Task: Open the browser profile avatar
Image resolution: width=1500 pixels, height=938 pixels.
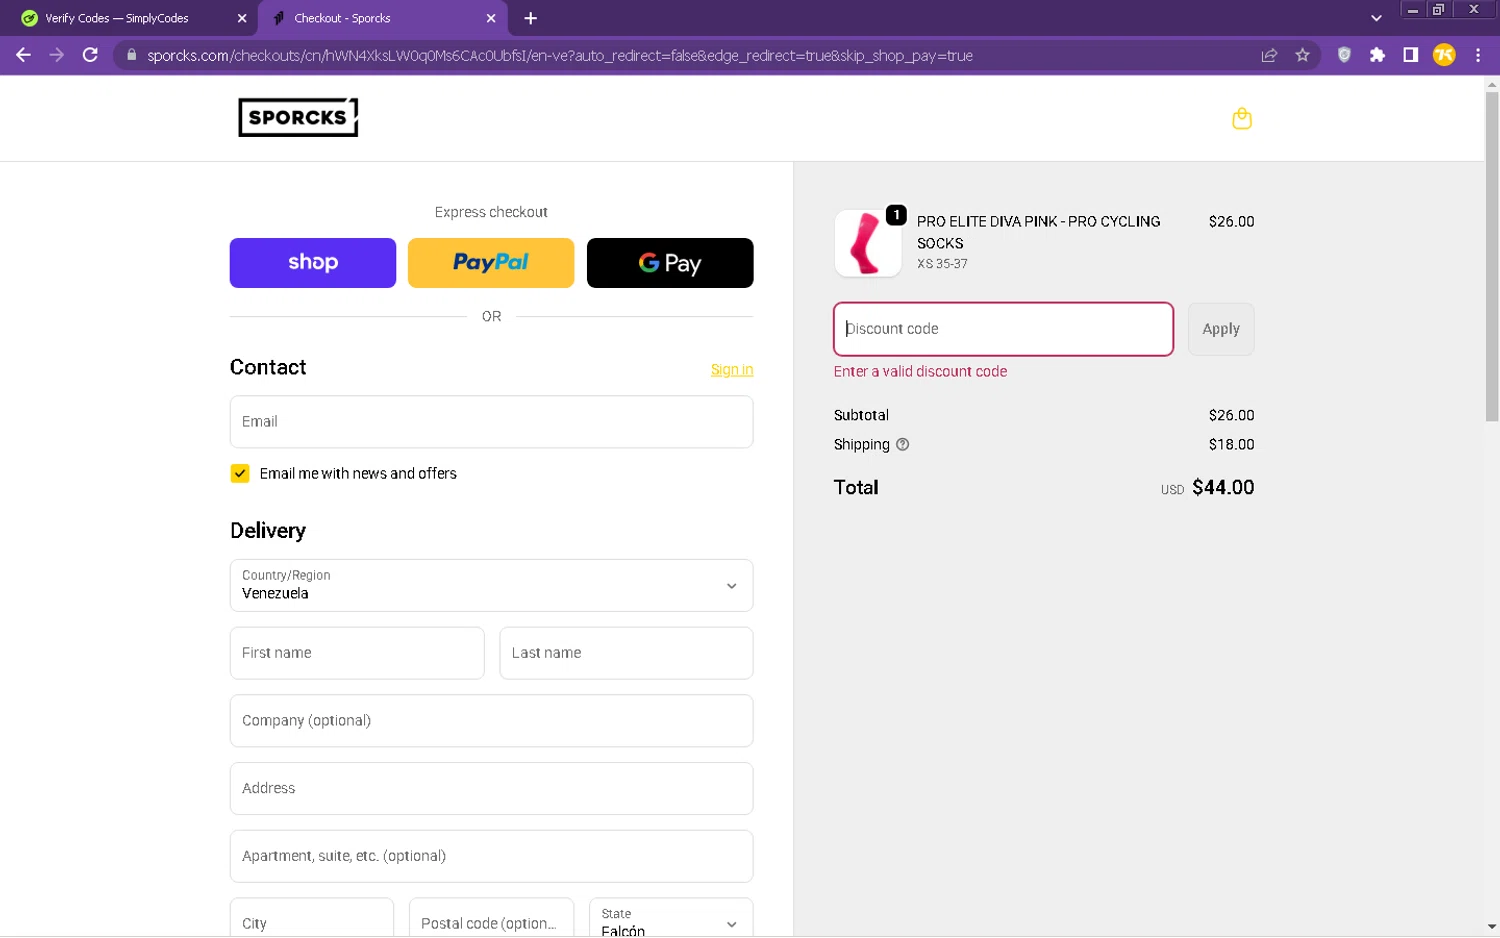Action: (1444, 55)
